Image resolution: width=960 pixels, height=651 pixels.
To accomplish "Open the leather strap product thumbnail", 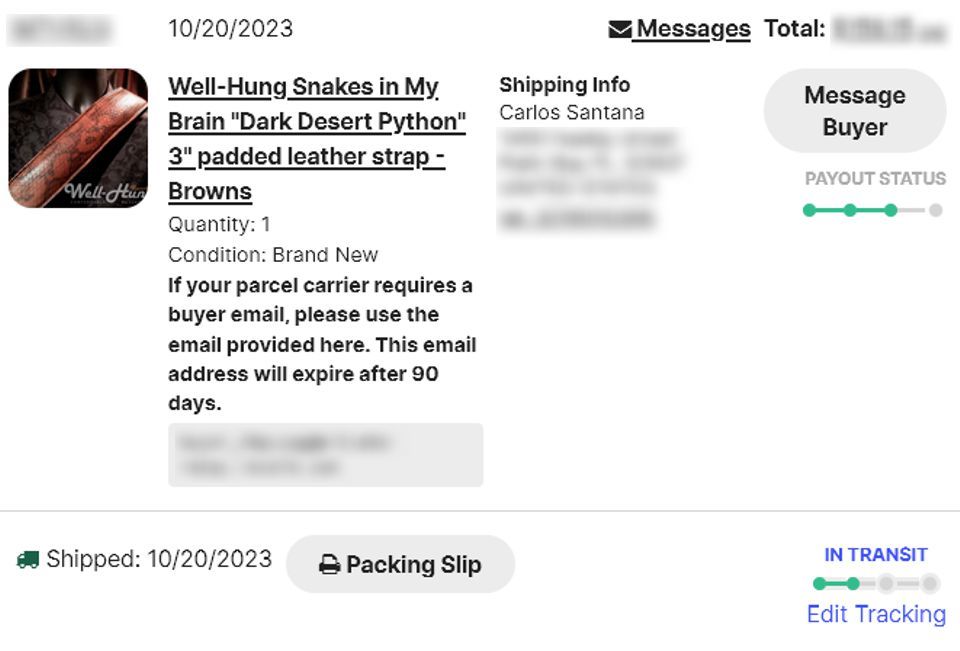I will pos(78,138).
